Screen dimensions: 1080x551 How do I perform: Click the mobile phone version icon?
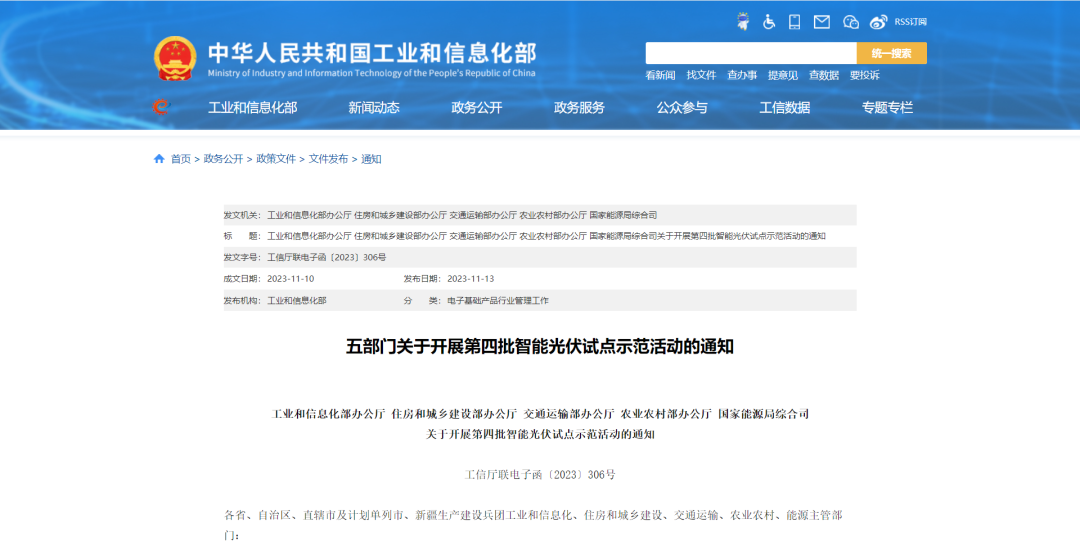(x=795, y=21)
